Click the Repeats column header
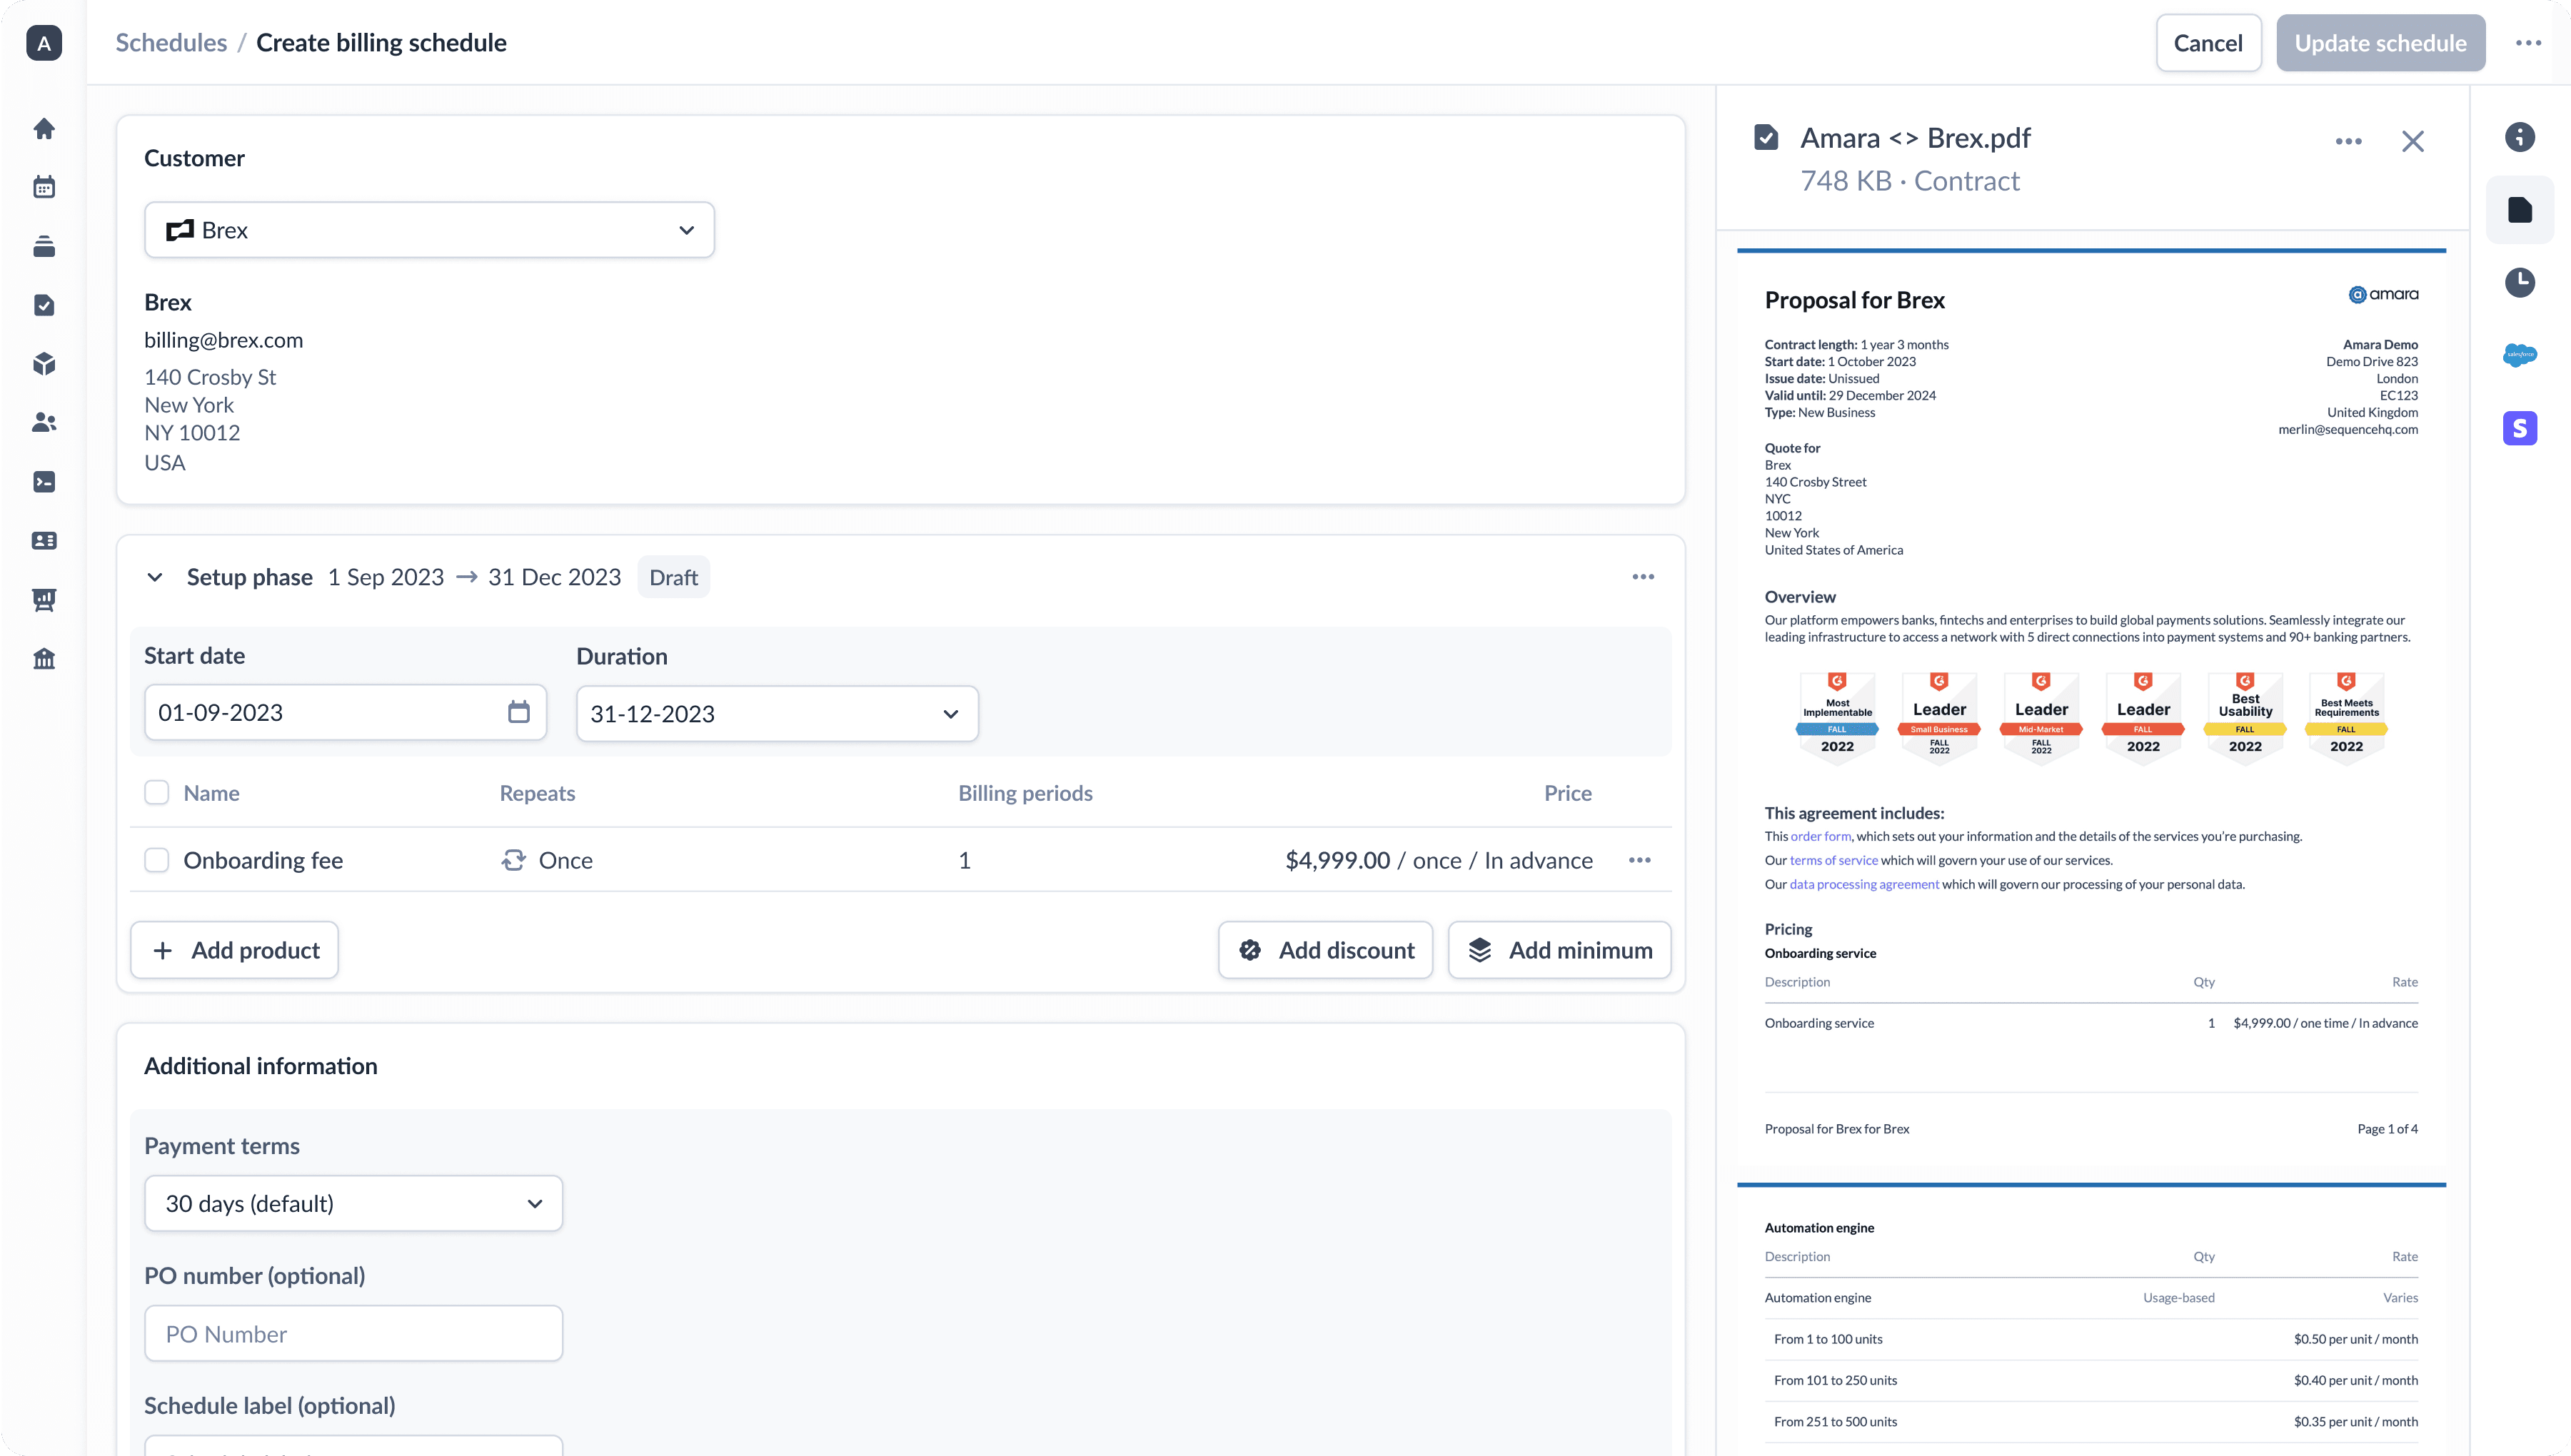Image resolution: width=2571 pixels, height=1456 pixels. click(537, 793)
